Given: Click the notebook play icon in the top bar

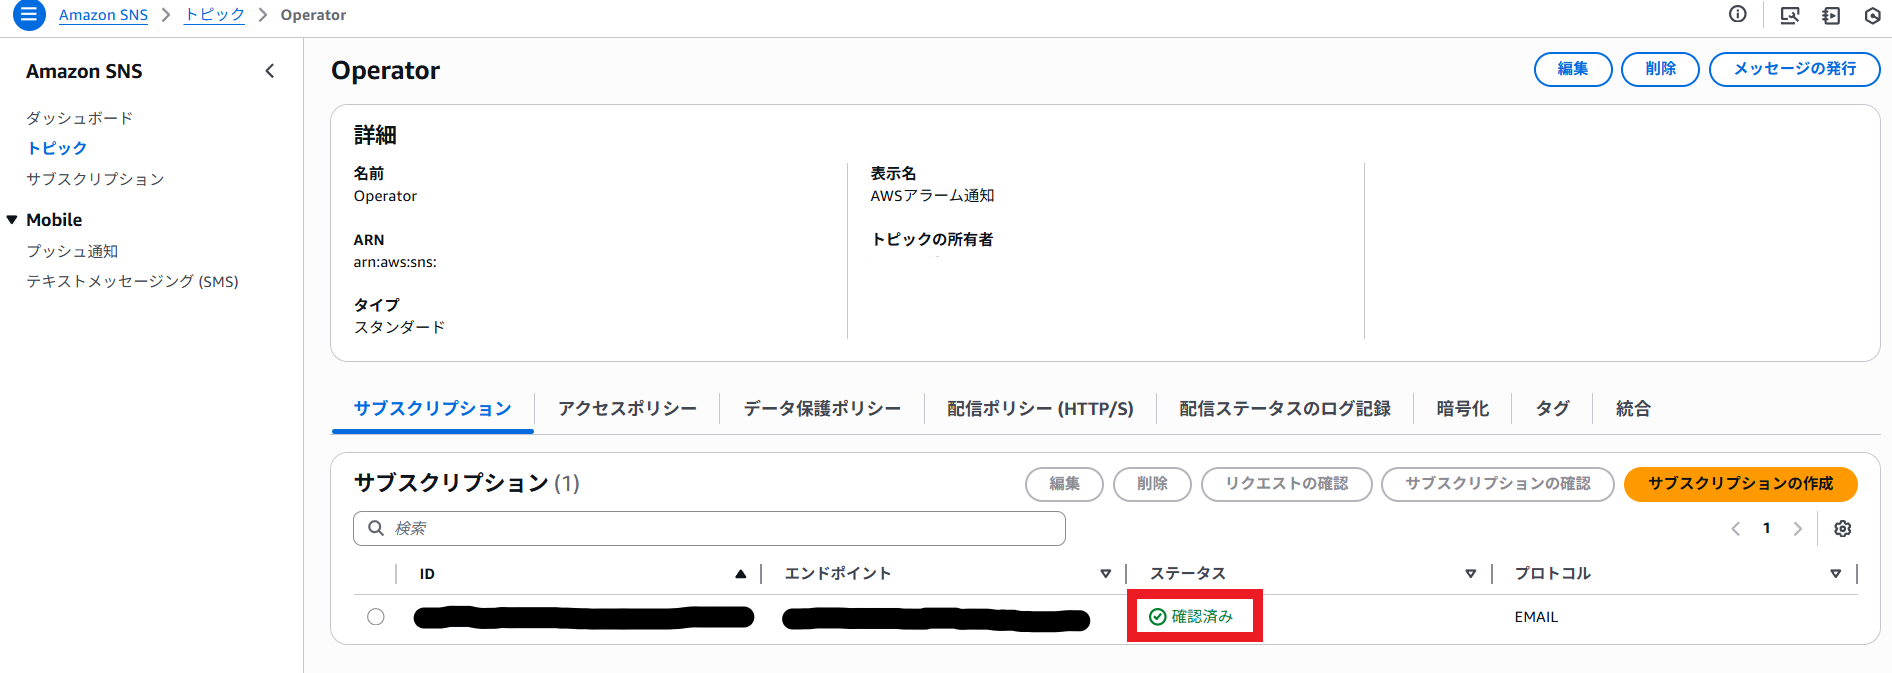Looking at the screenshot, I should (x=1831, y=15).
